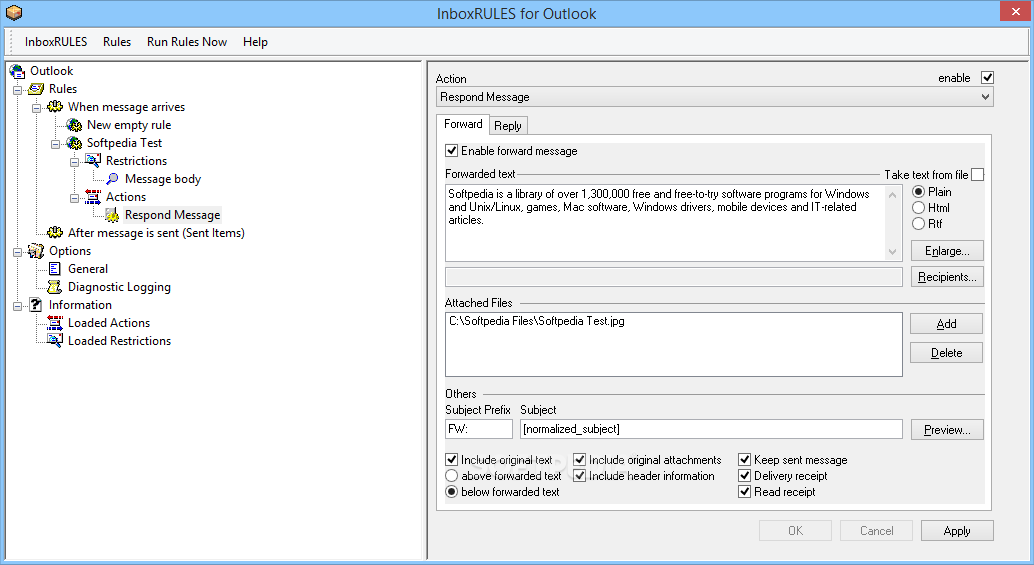Screen dimensions: 1034x565
Task: Toggle 'Keep sent message' checkbox
Action: 745,460
